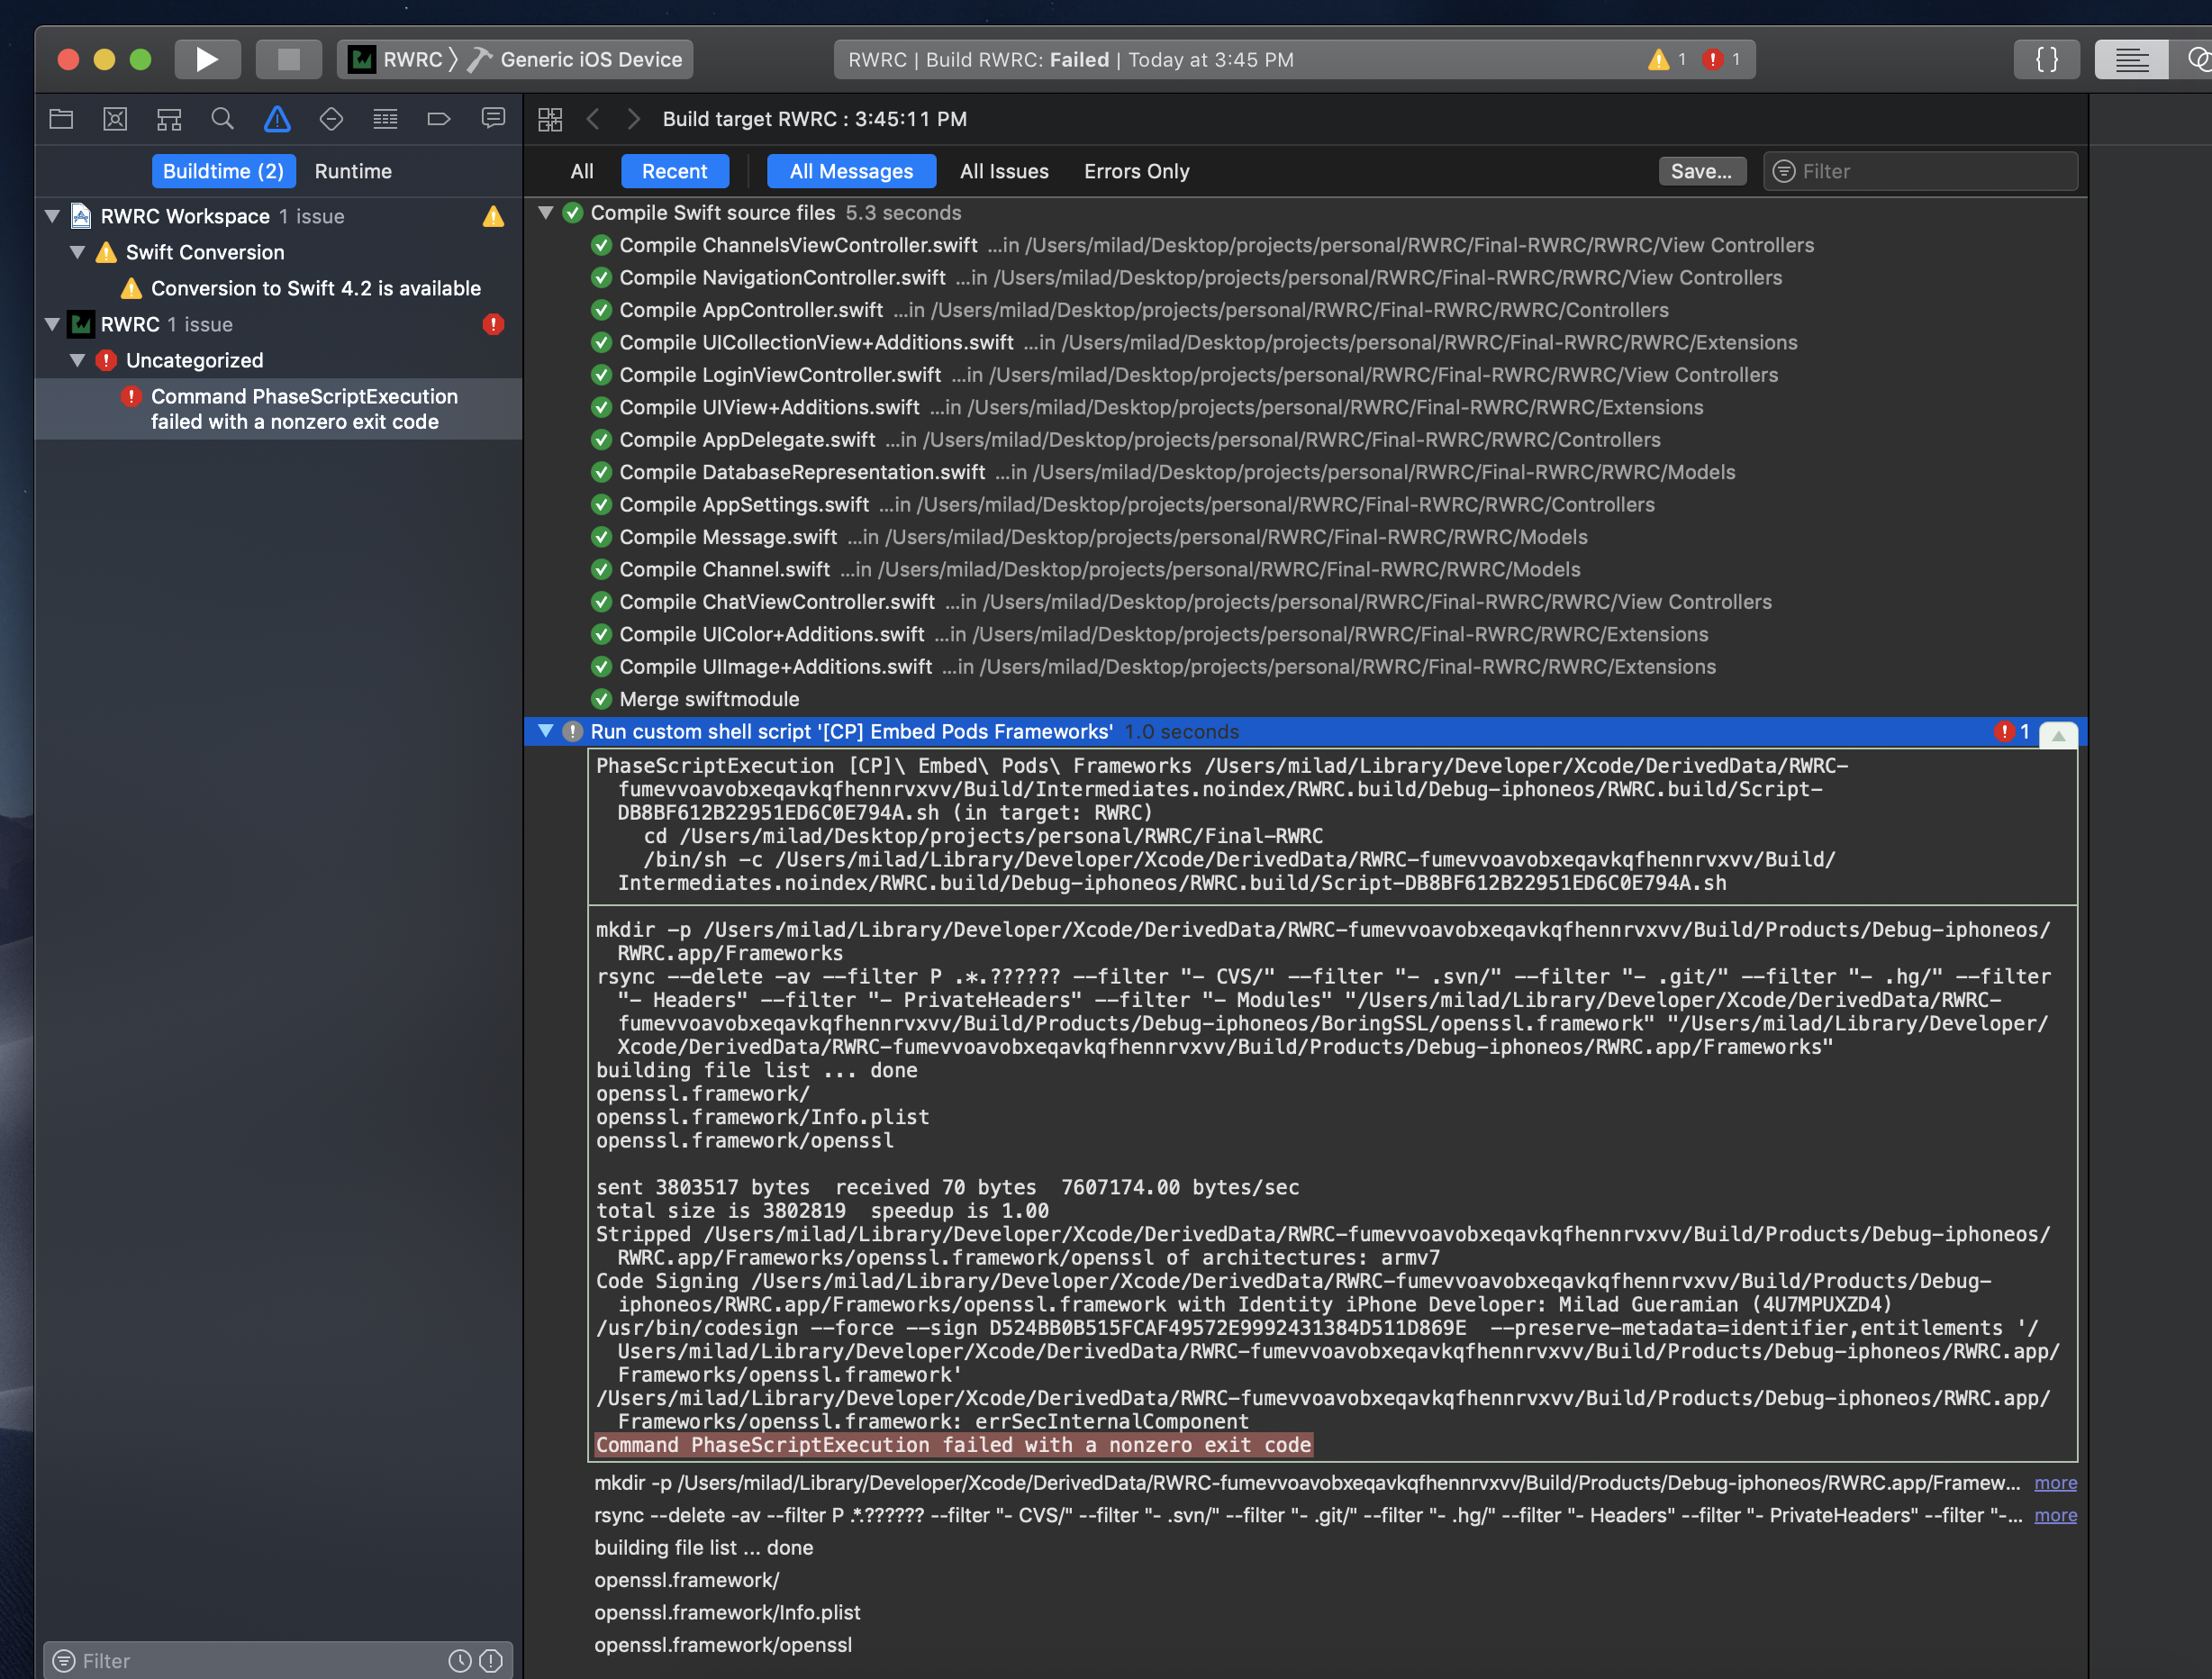
Task: Click the error count in activity bar
Action: (x=1722, y=59)
